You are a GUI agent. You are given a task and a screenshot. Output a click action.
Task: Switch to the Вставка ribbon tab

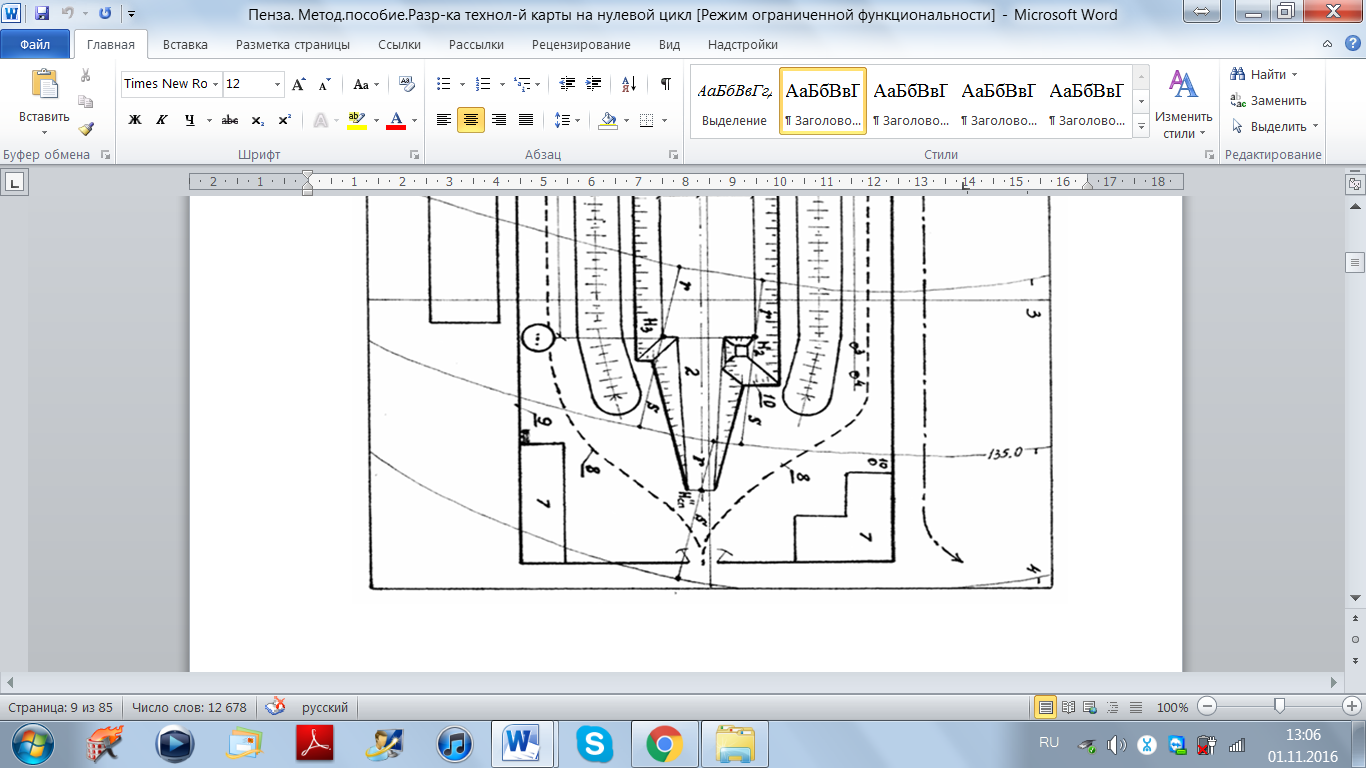tap(185, 45)
